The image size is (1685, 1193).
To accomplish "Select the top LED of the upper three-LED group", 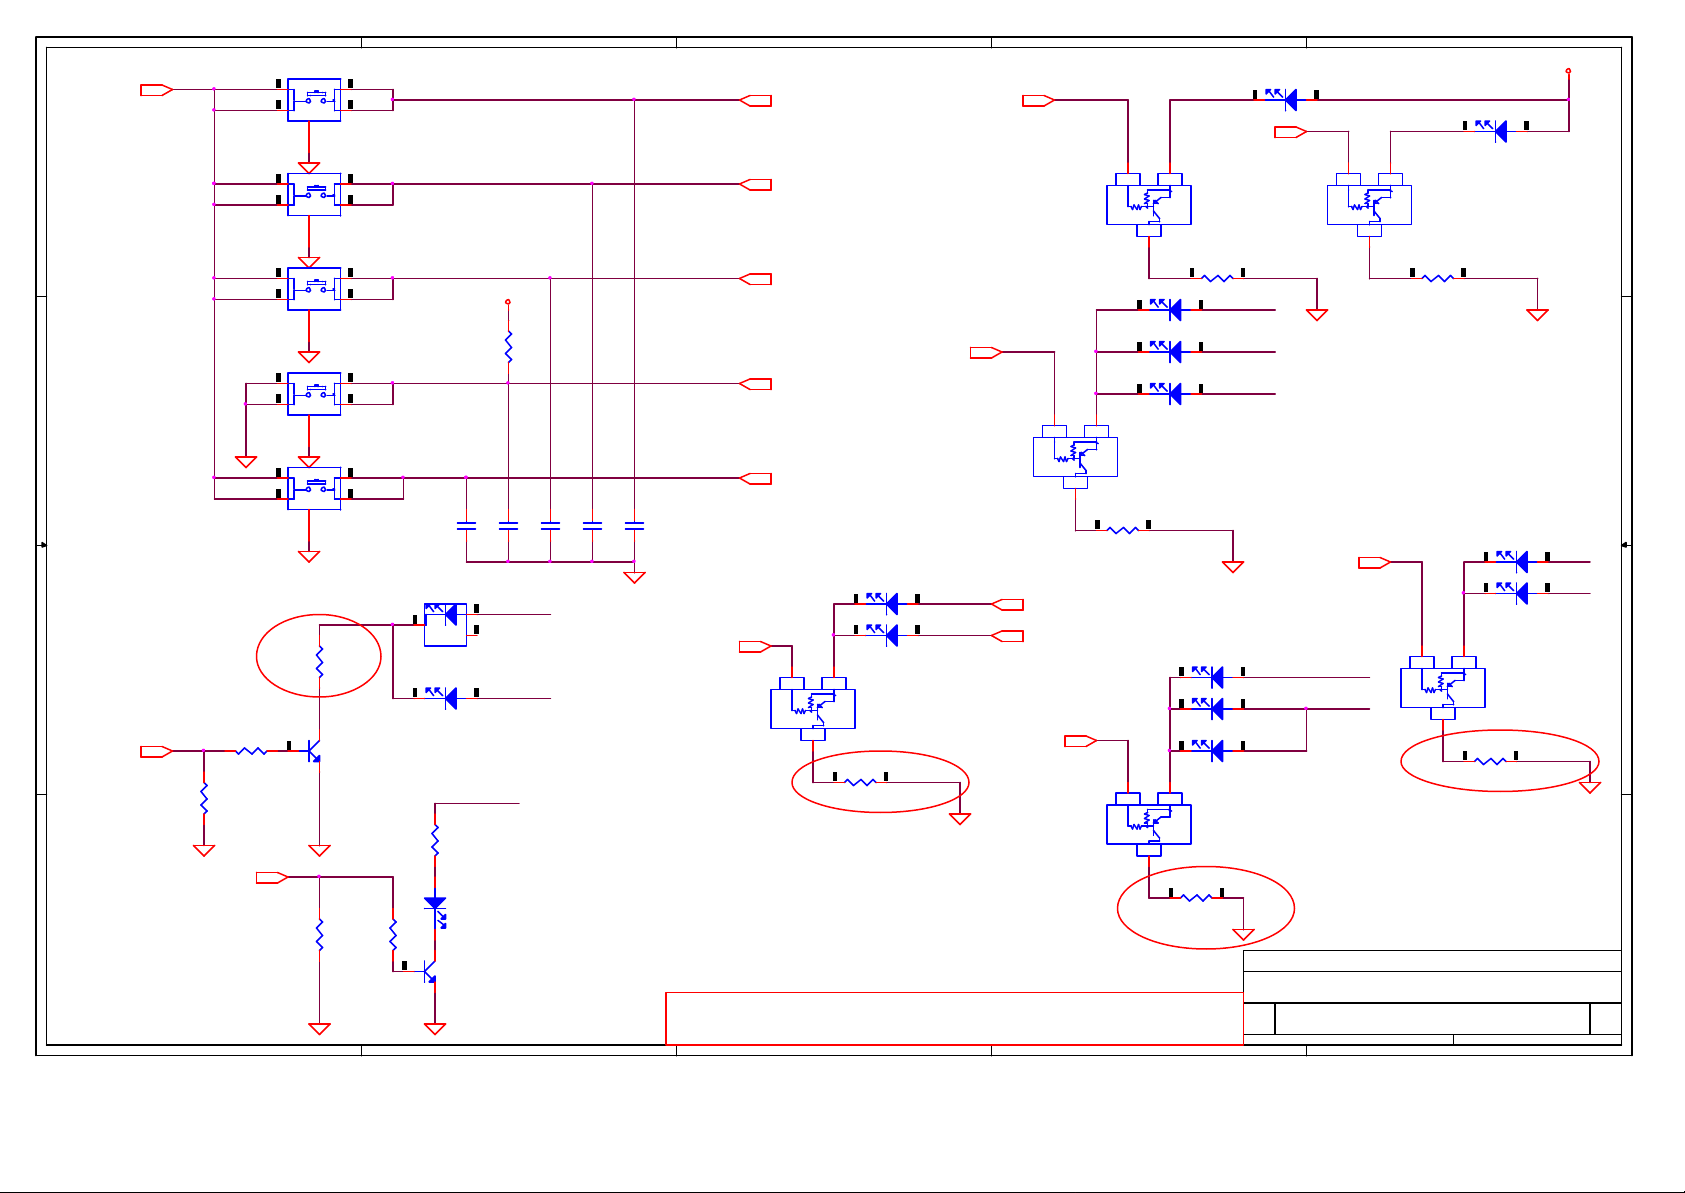I will 1166,310.
